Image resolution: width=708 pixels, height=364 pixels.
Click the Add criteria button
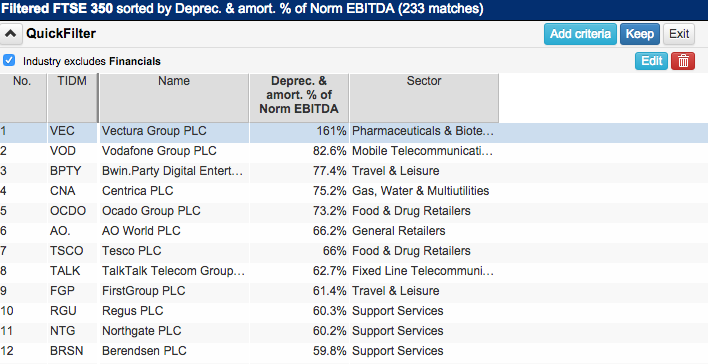point(580,34)
